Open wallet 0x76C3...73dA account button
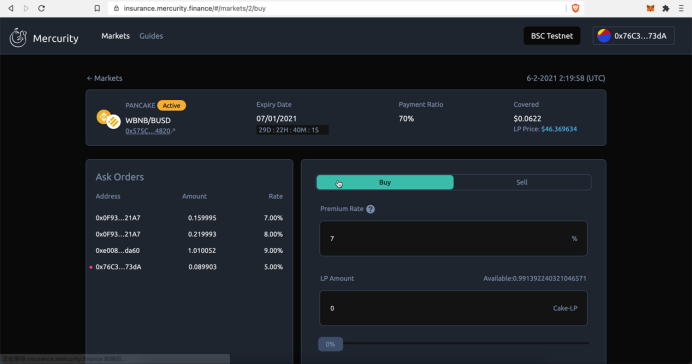Screen dimensions: 692x364 633,36
